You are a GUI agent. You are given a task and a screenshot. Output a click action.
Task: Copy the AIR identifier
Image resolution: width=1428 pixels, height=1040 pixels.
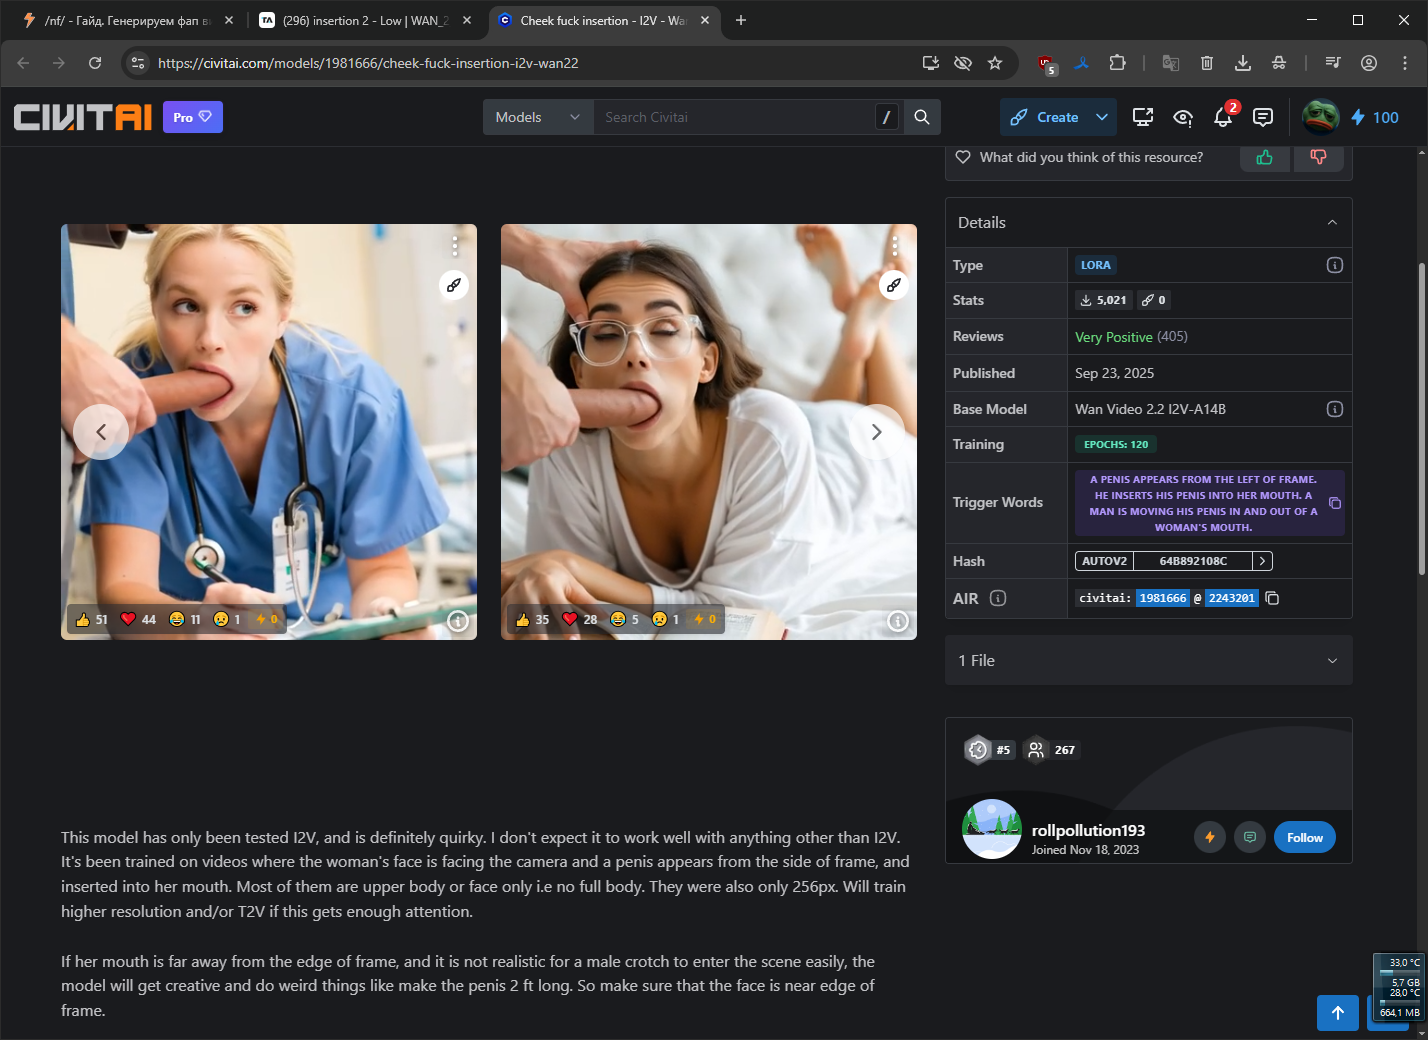coord(1272,598)
